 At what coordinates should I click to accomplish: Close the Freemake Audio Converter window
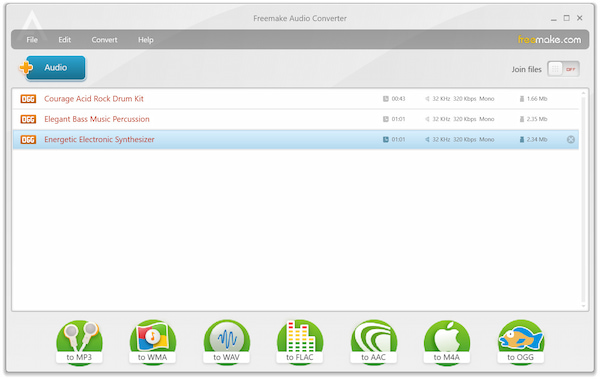click(580, 18)
